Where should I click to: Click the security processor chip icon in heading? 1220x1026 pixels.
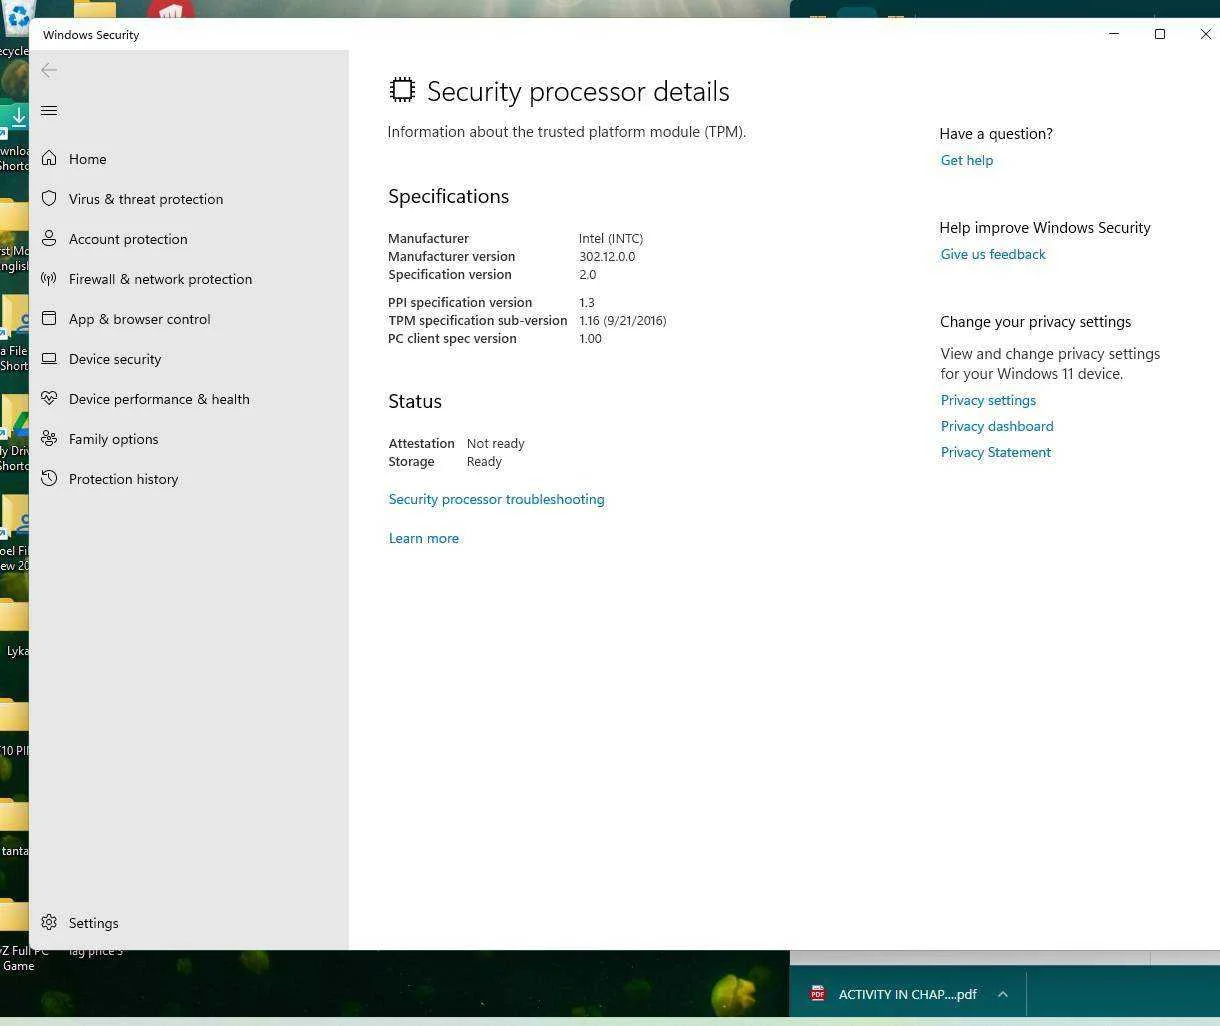[402, 90]
